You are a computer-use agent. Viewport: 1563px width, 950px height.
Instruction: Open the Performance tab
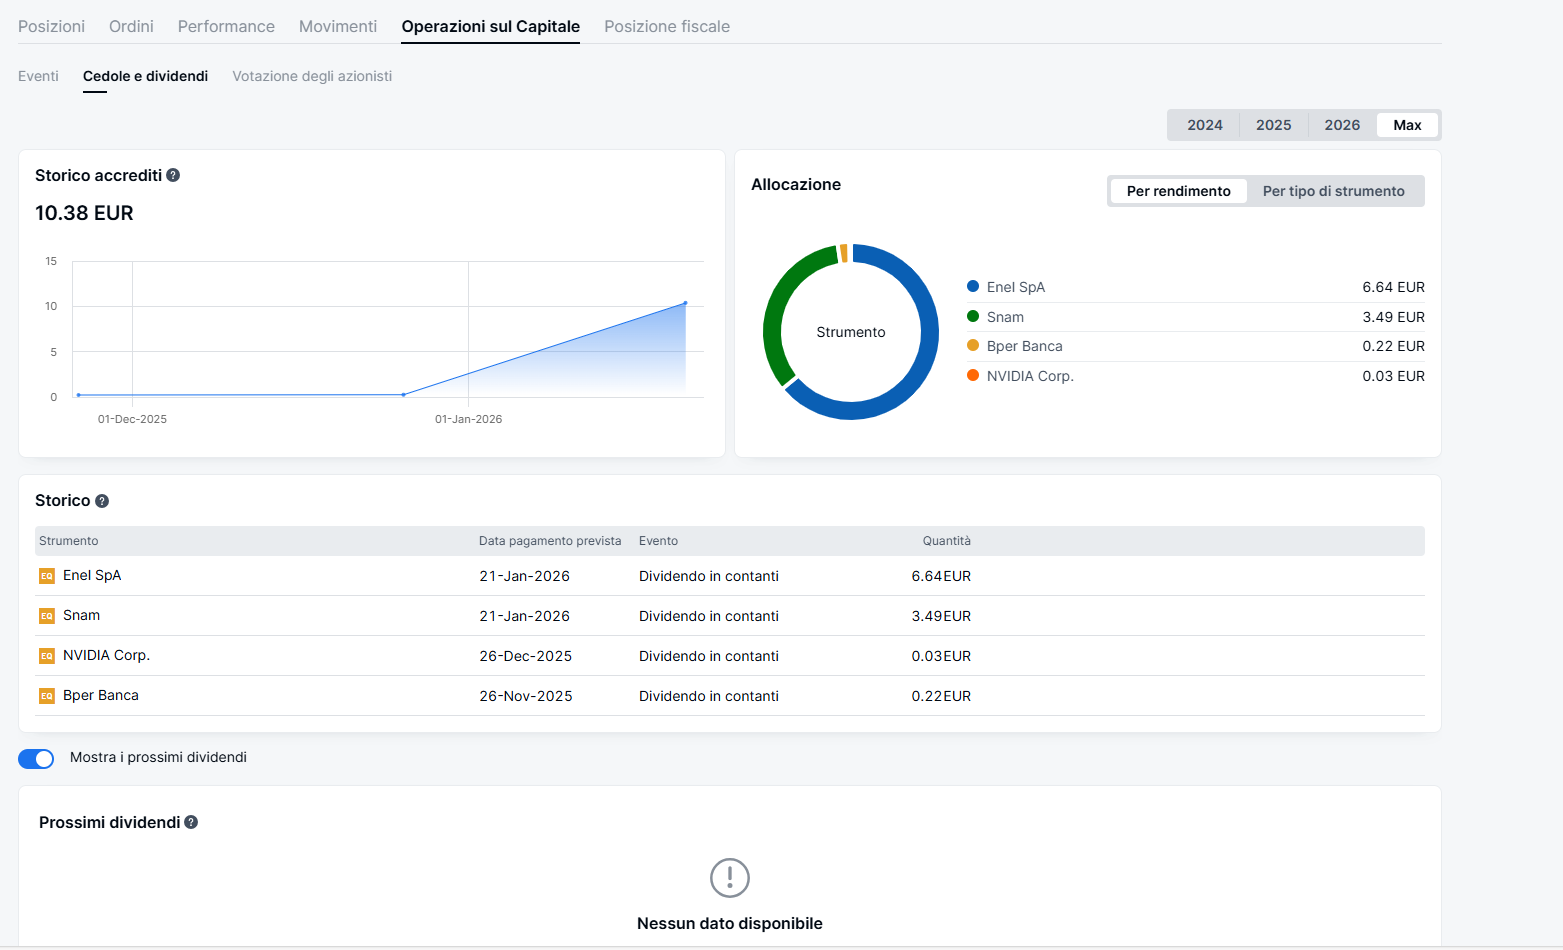tap(226, 26)
